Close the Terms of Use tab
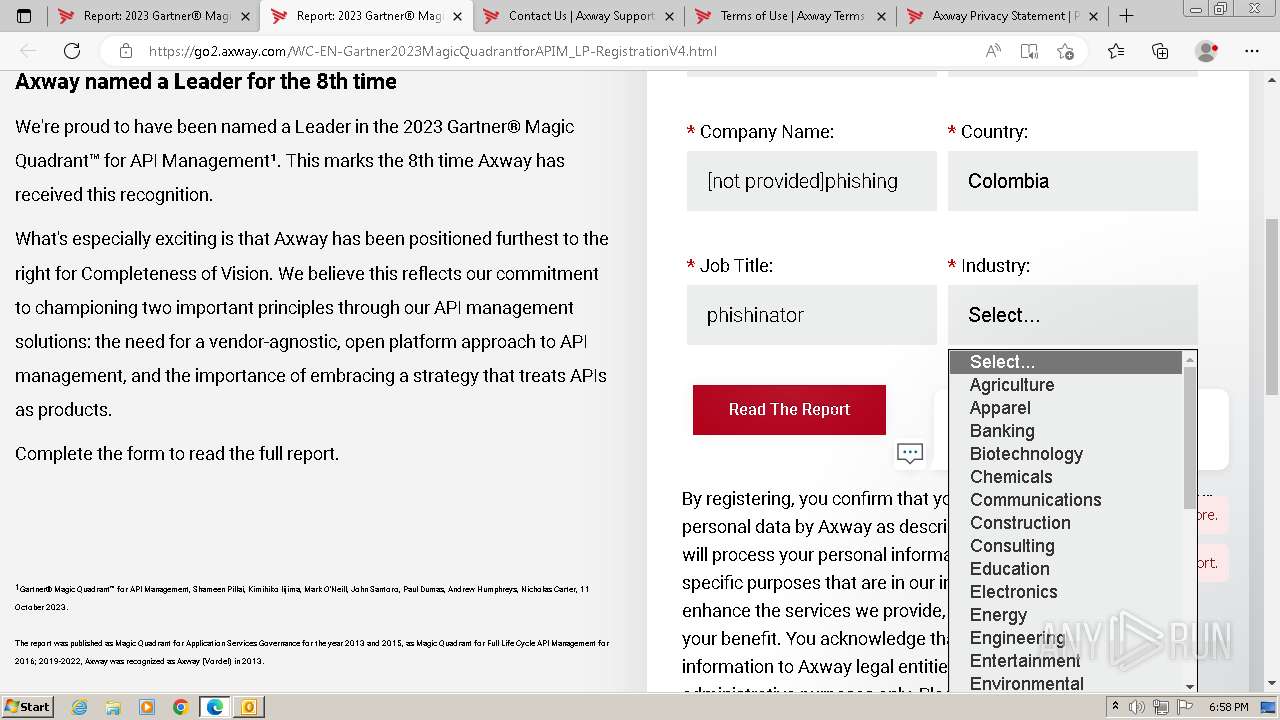The image size is (1280, 720). pos(881,16)
